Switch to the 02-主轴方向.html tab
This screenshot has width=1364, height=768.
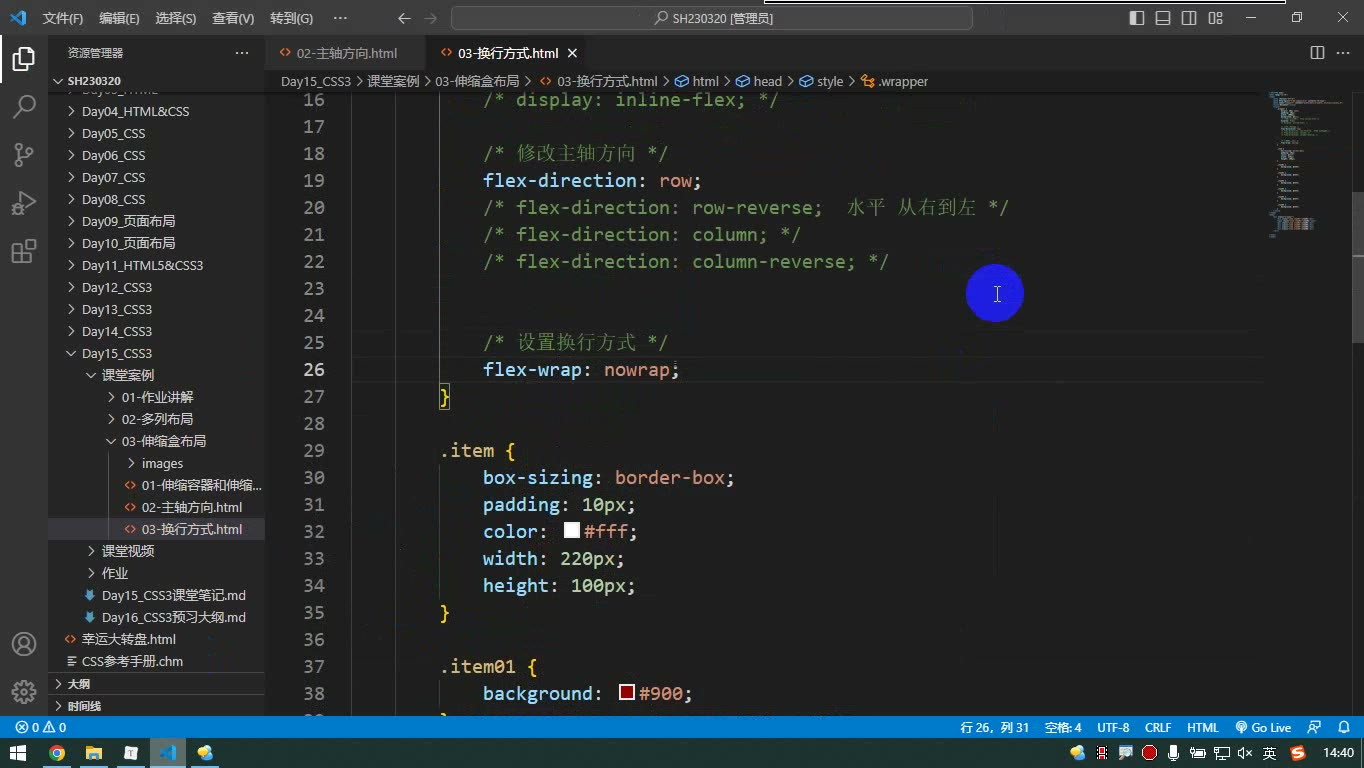tap(346, 53)
